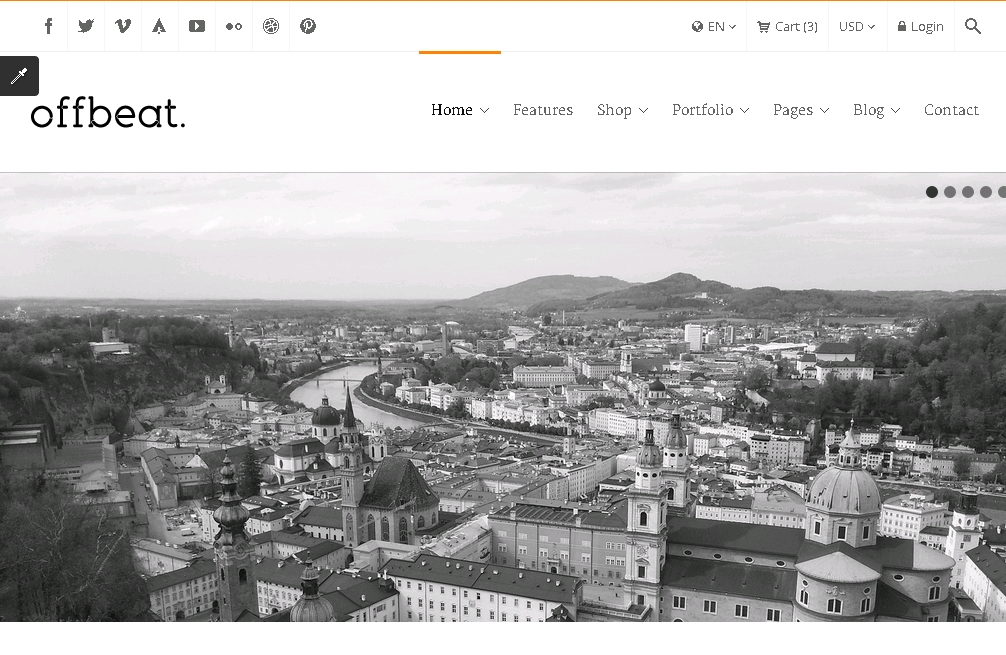Viewport: 1006px width, 655px height.
Task: Open the USD currency dropdown
Action: (x=857, y=27)
